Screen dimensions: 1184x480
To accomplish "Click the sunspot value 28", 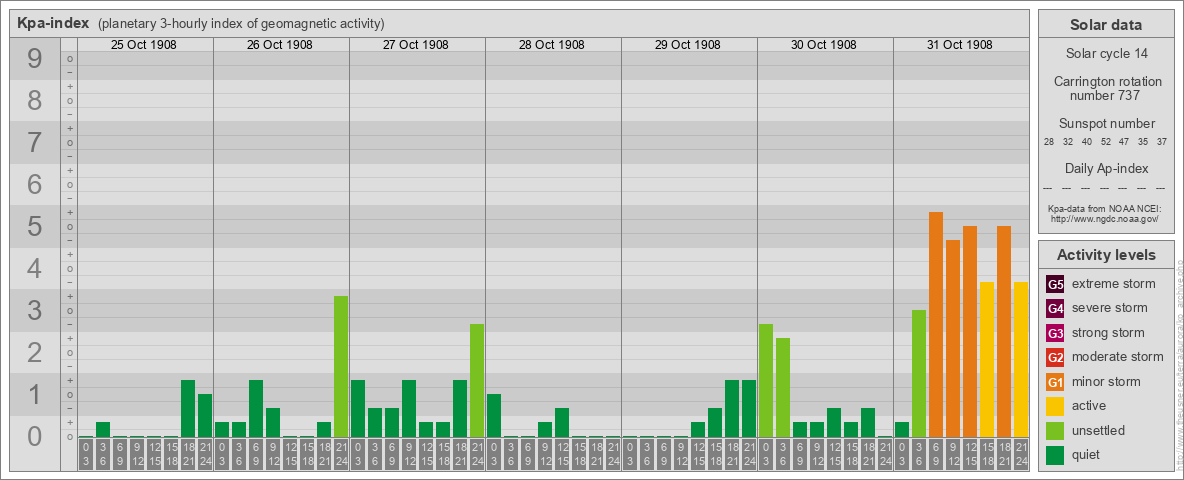I will (1049, 142).
